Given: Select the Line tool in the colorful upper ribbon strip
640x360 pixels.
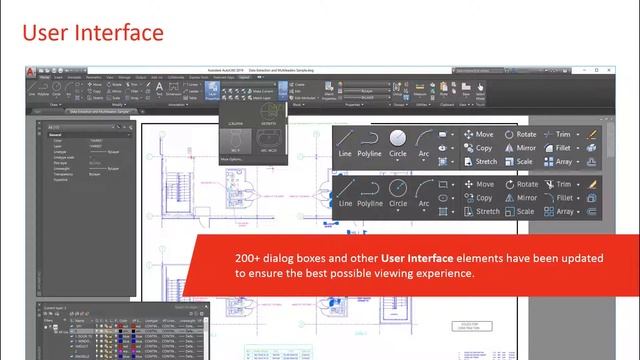Looking at the screenshot, I should [x=344, y=143].
